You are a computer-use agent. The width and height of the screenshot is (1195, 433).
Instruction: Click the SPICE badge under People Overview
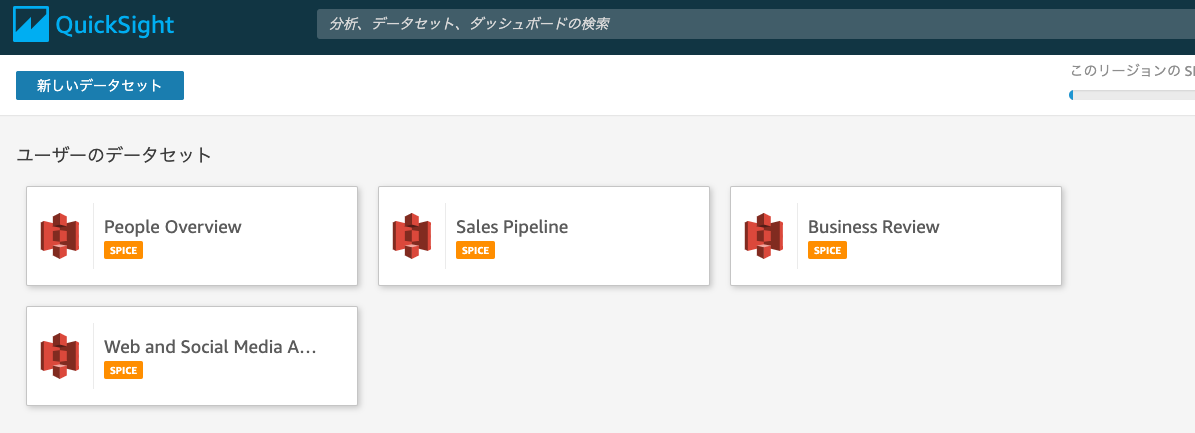[123, 250]
